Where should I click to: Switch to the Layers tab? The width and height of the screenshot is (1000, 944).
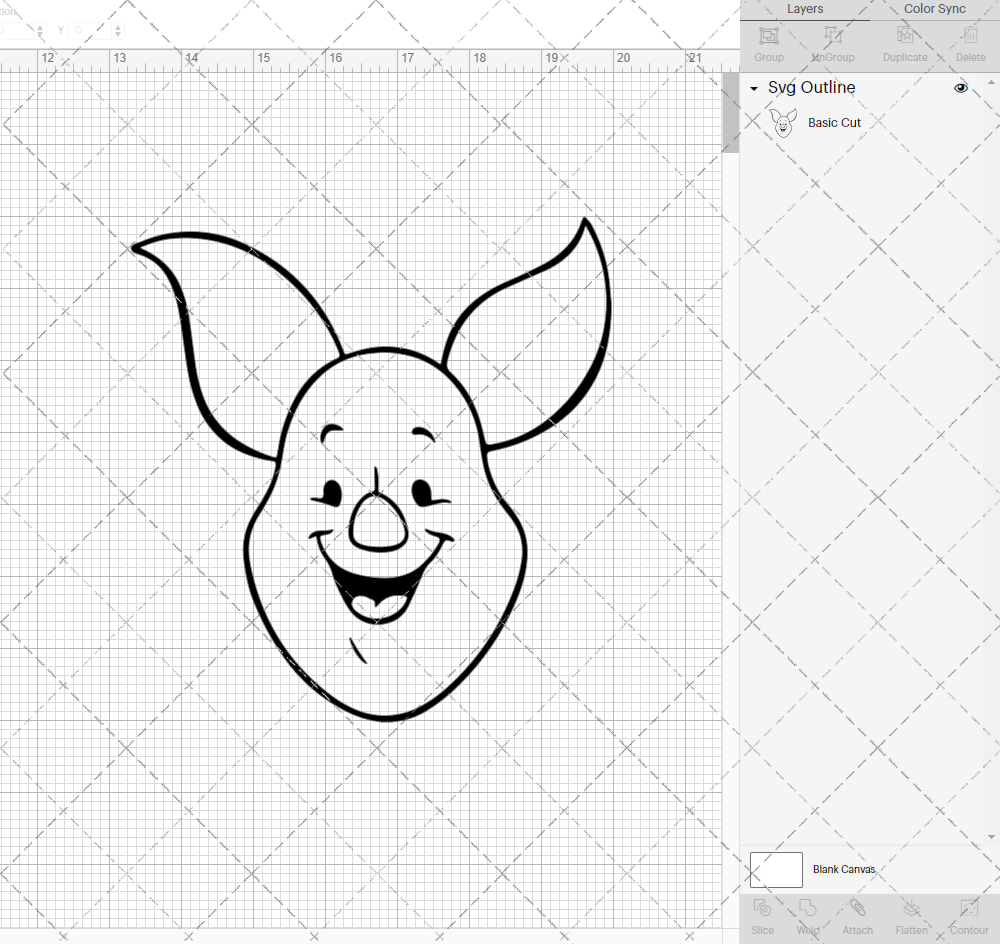coord(805,9)
